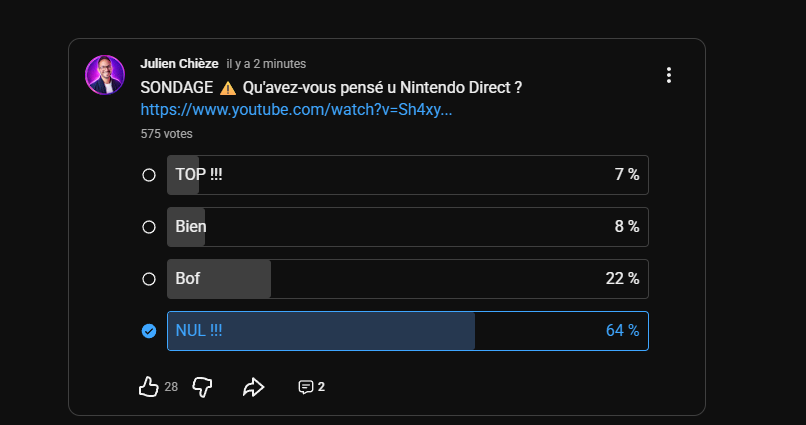Viewport: 806px width, 425px height.
Task: Share the post using the arrow icon
Action: coord(253,387)
